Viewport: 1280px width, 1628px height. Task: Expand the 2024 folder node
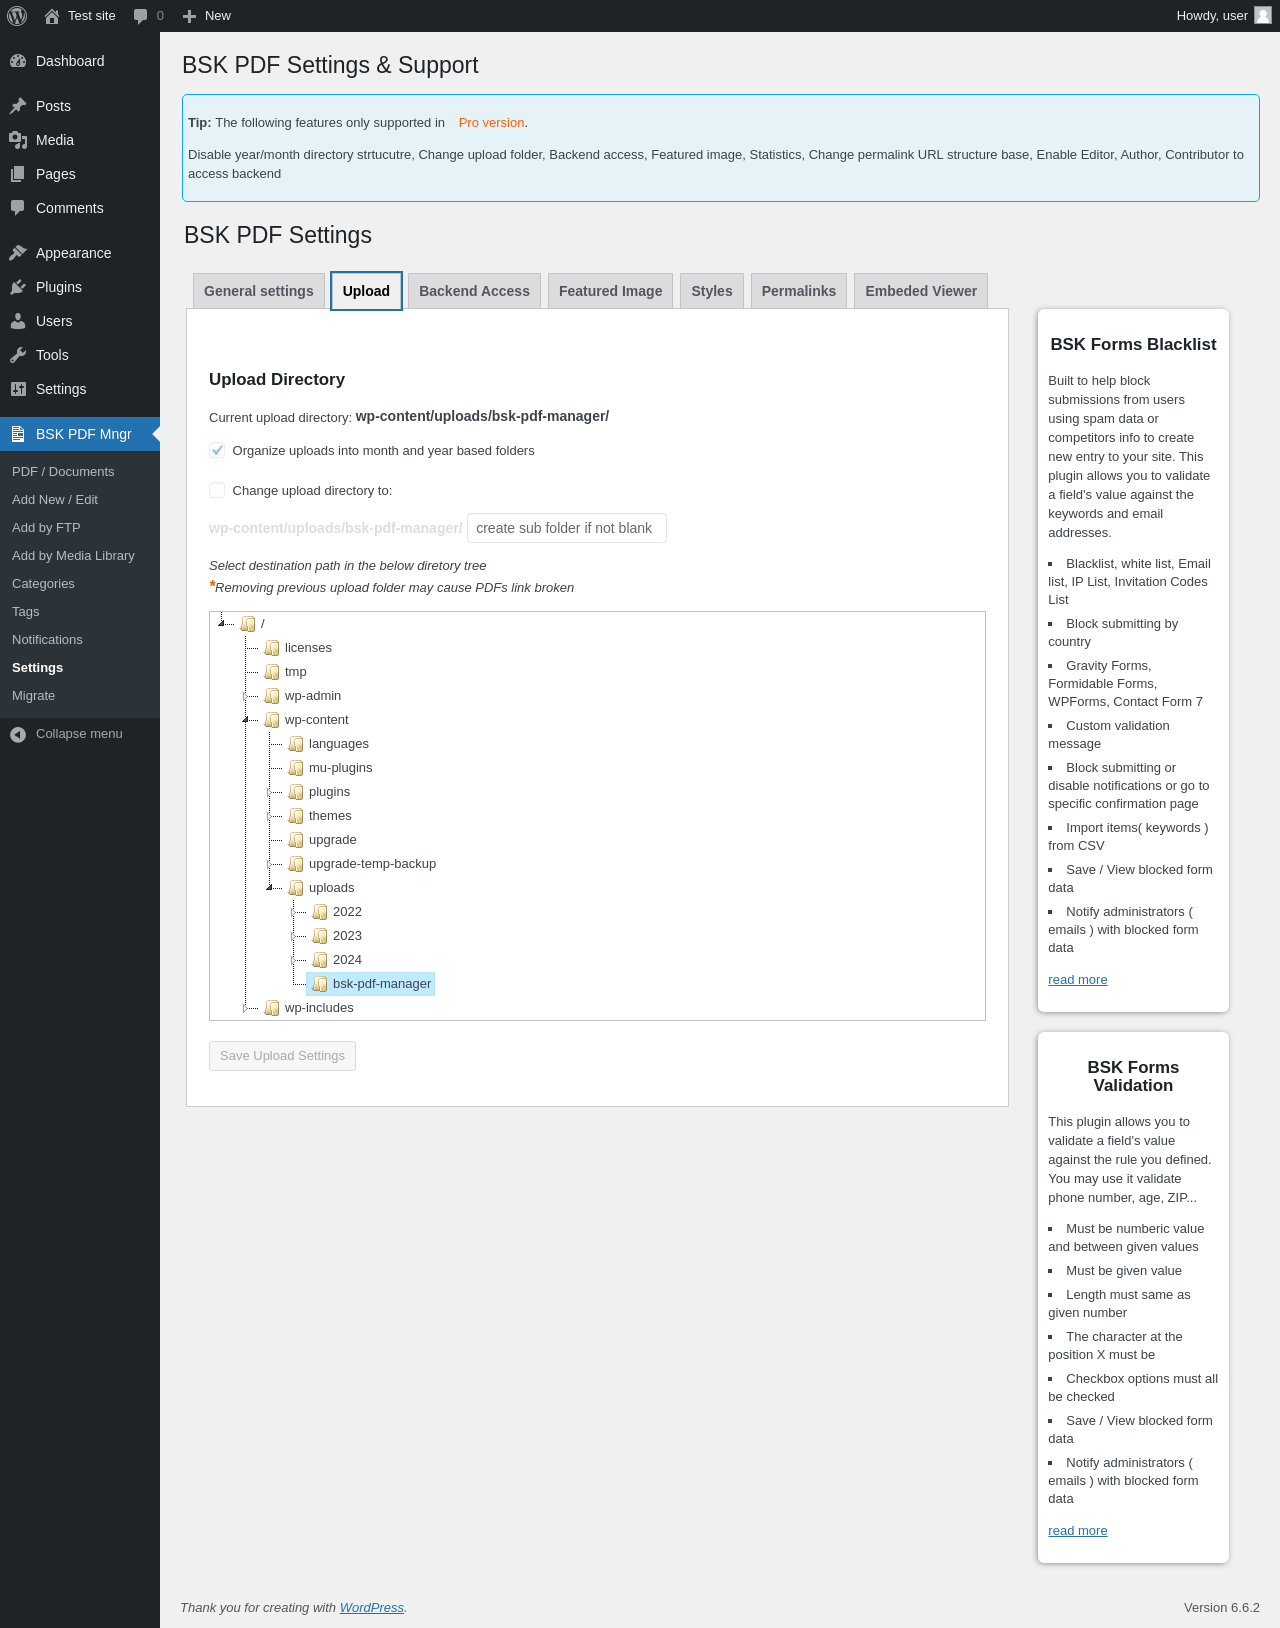[294, 960]
